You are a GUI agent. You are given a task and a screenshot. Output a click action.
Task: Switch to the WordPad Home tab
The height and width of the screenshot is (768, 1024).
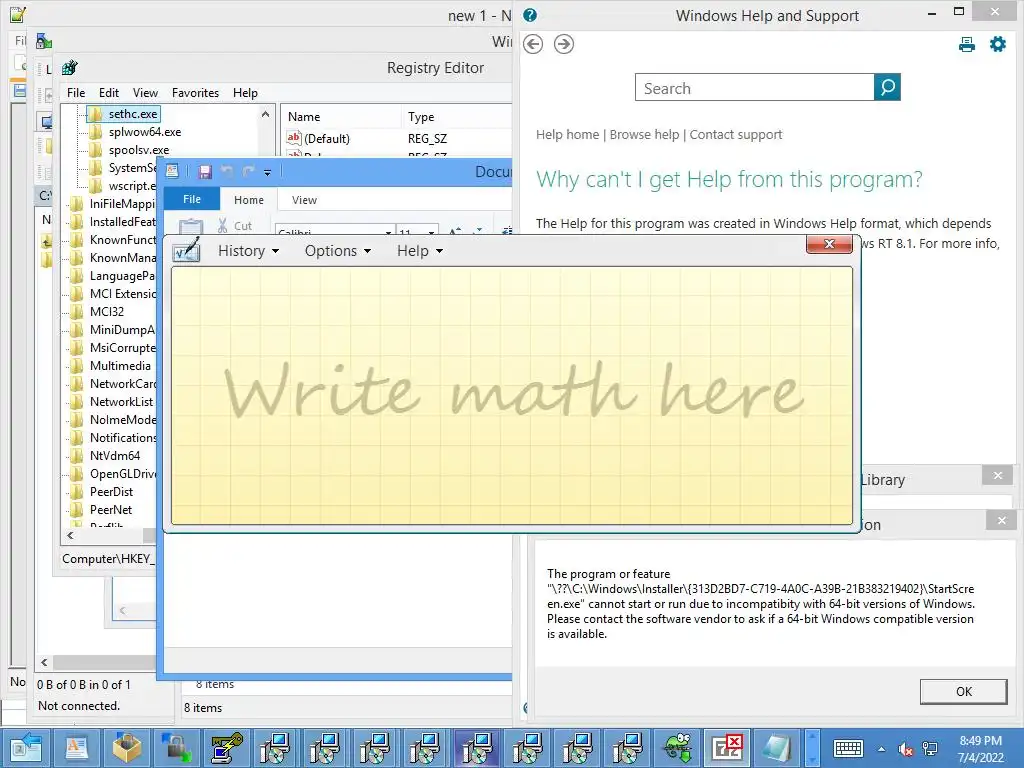(x=249, y=200)
